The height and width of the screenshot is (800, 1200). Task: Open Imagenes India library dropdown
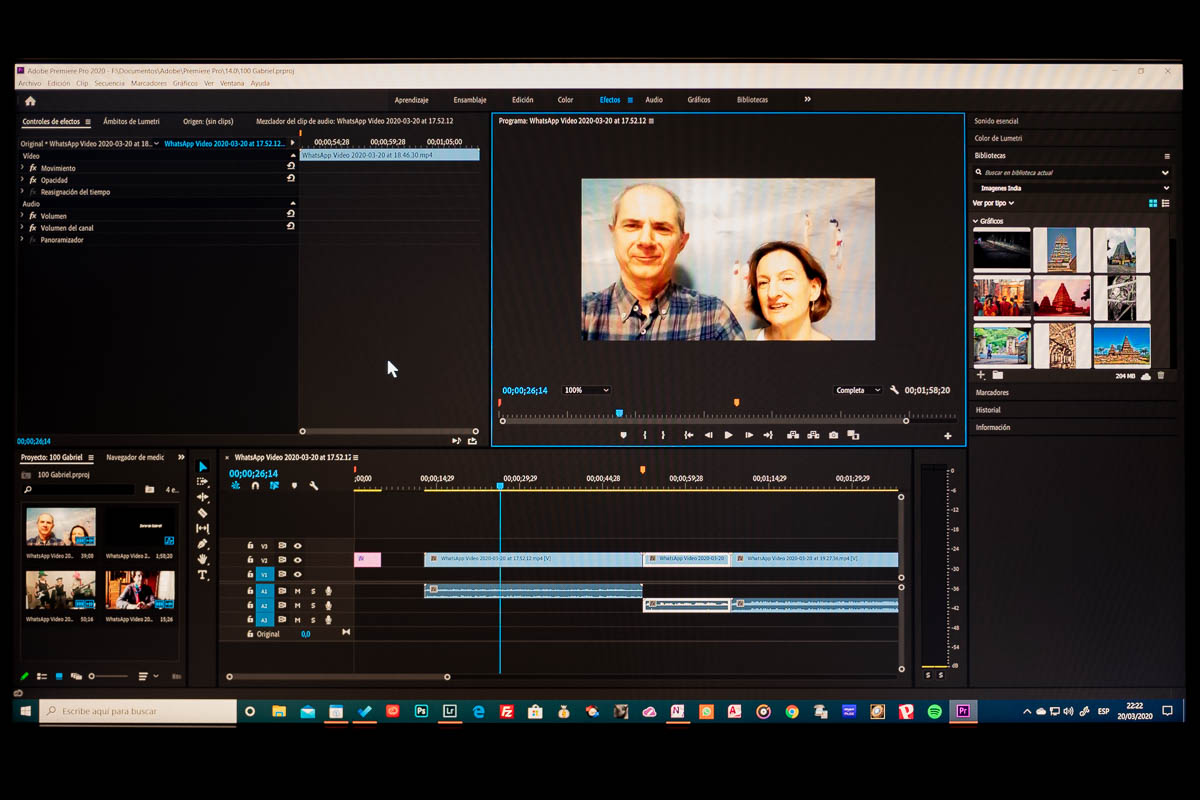coord(1072,187)
